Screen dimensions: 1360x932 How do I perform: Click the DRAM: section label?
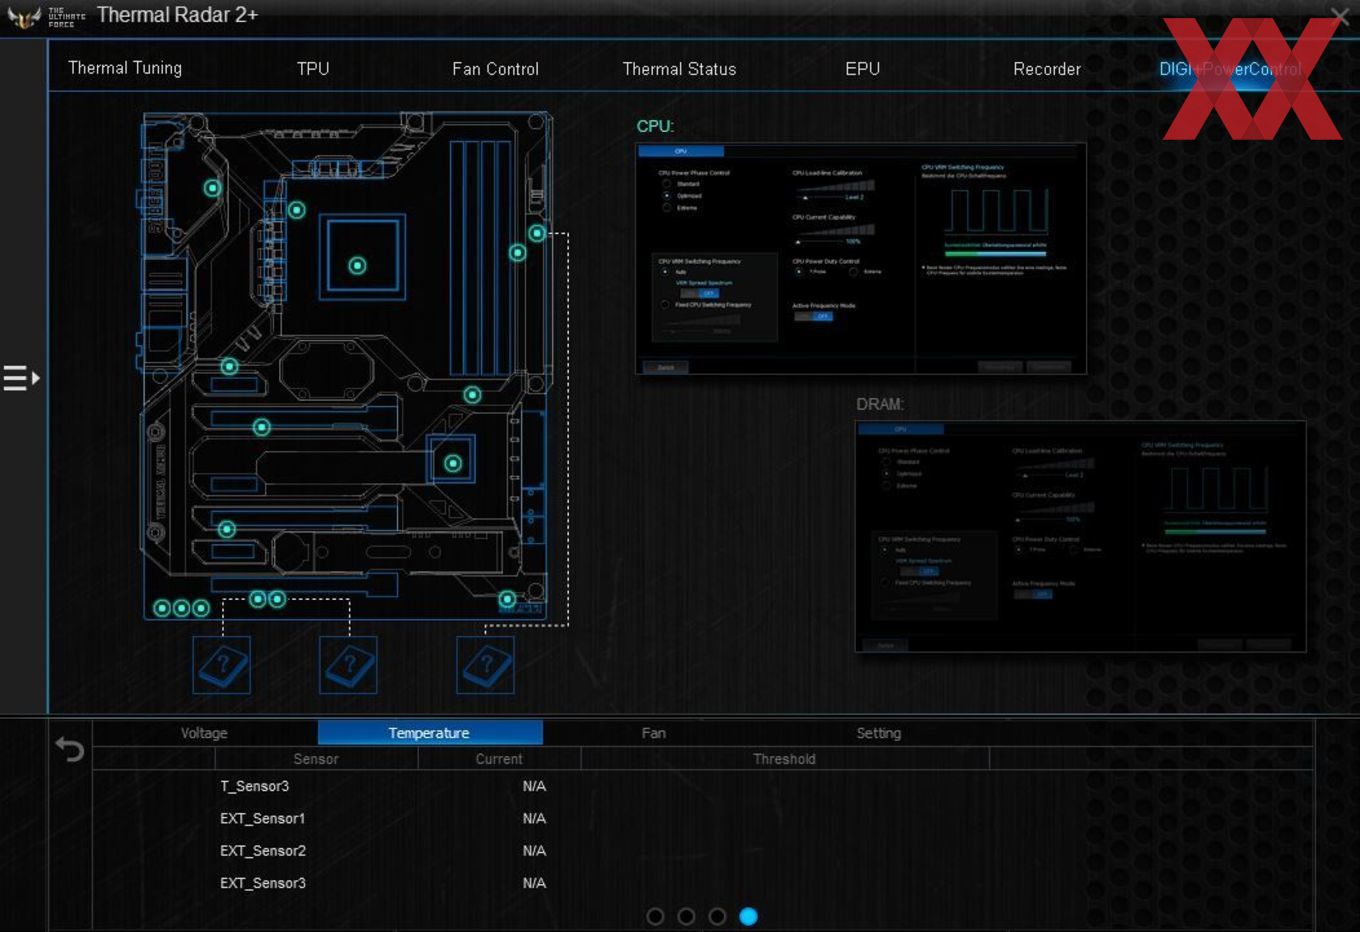[x=880, y=404]
